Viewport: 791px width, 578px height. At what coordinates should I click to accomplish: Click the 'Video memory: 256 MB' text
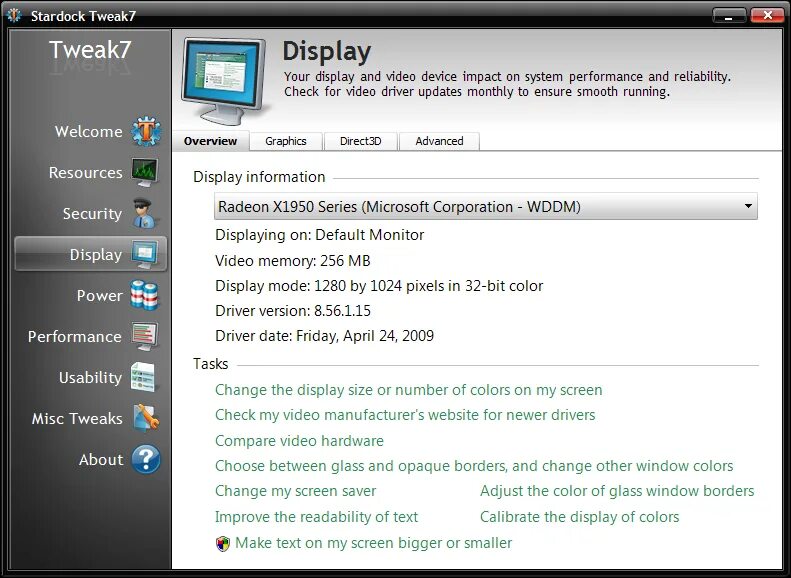pyautogui.click(x=293, y=261)
